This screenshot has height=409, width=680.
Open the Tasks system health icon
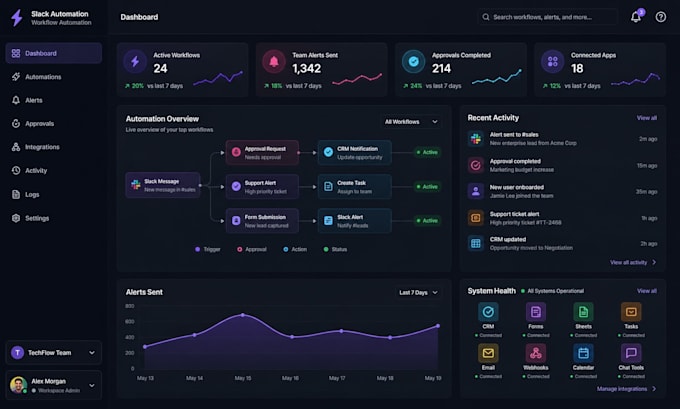(631, 312)
